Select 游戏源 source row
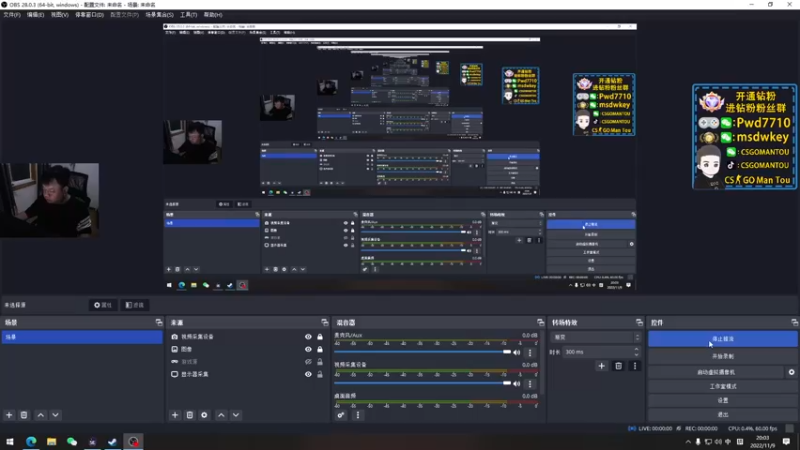The height and width of the screenshot is (450, 800). (x=247, y=362)
